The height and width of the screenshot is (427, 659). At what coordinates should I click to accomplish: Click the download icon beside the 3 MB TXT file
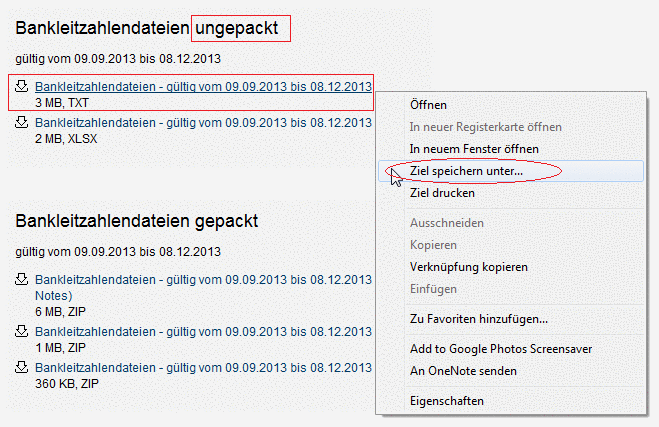click(21, 86)
